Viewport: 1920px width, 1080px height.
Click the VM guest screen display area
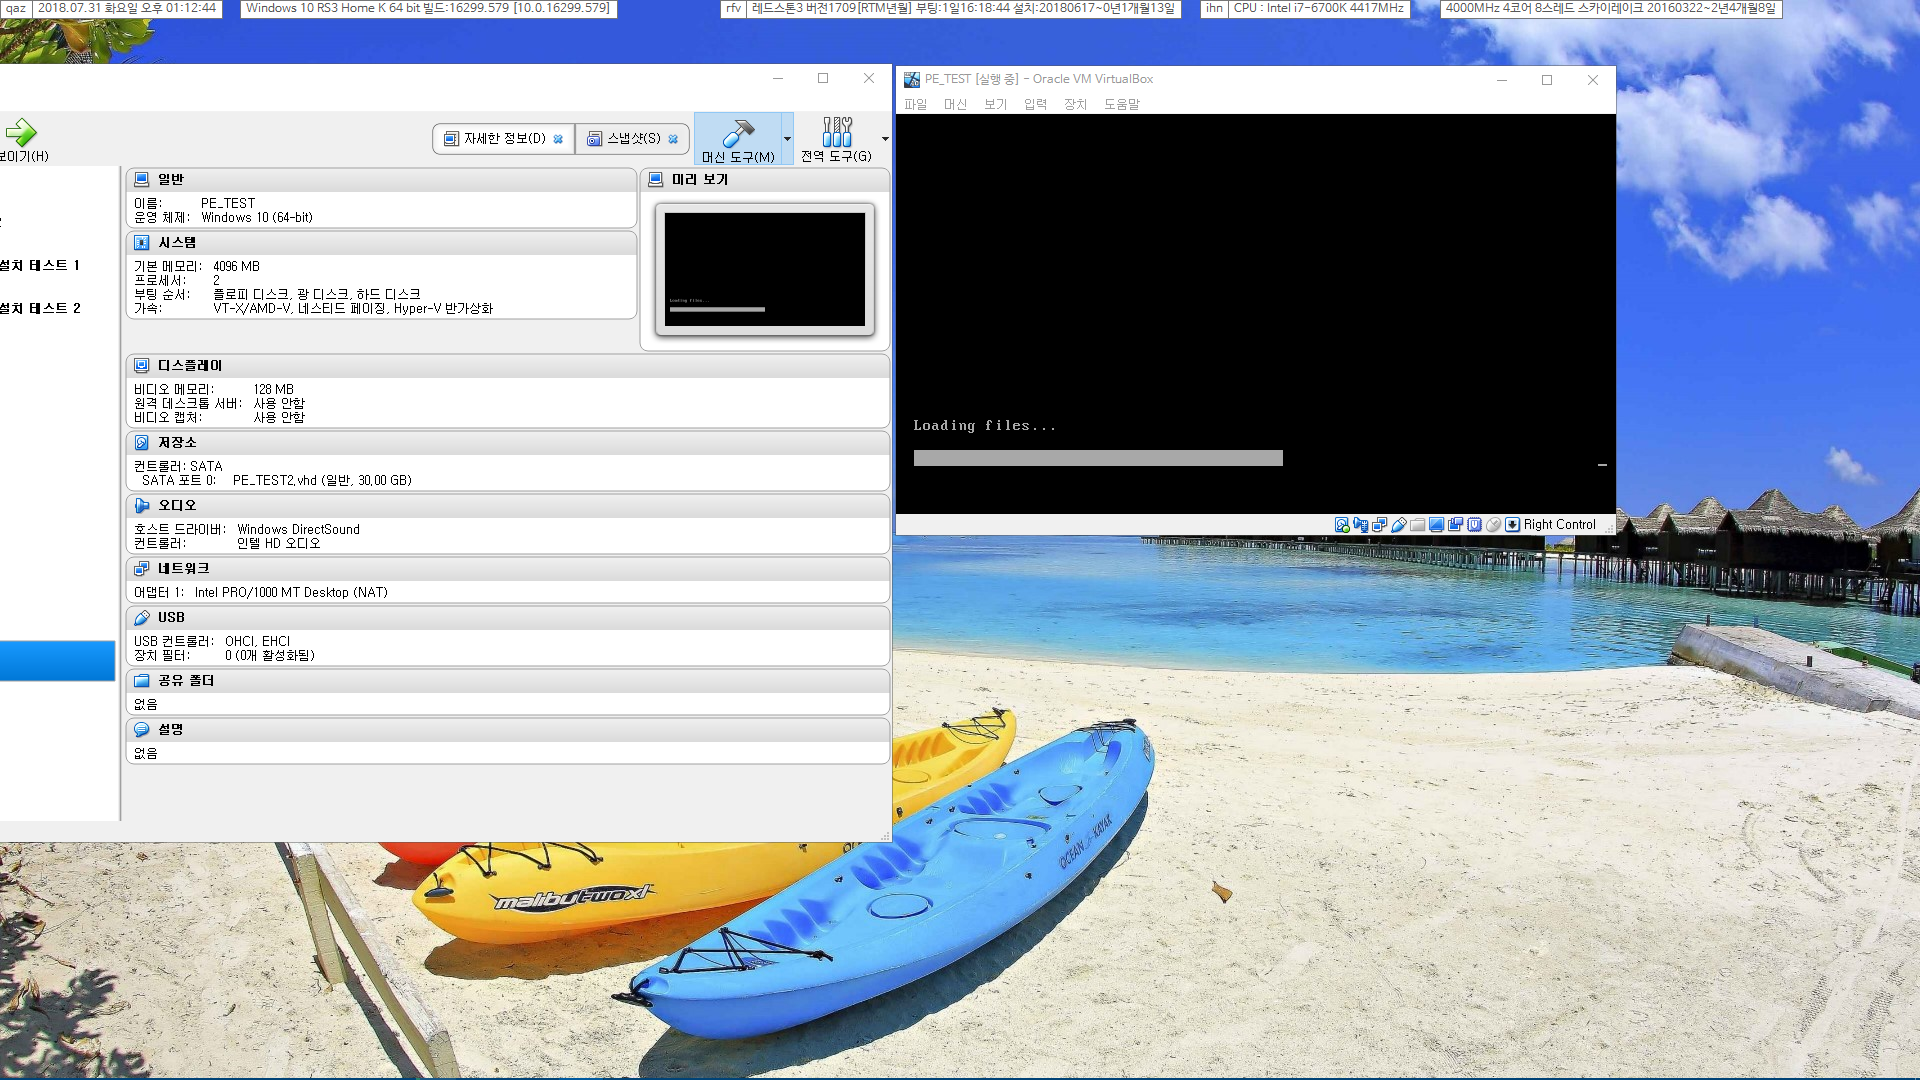click(x=1256, y=314)
